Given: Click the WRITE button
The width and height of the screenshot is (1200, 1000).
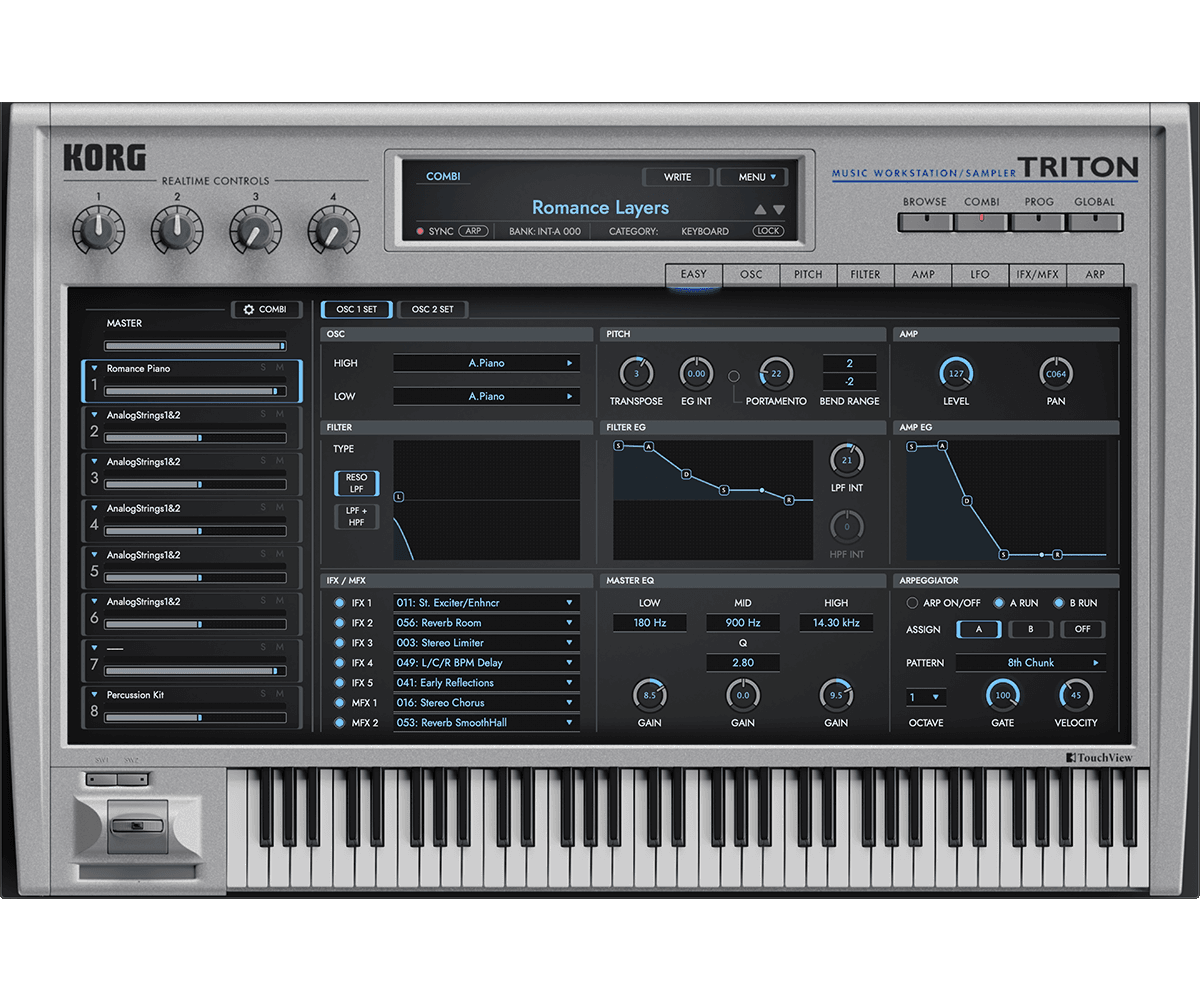Looking at the screenshot, I should click(x=677, y=177).
